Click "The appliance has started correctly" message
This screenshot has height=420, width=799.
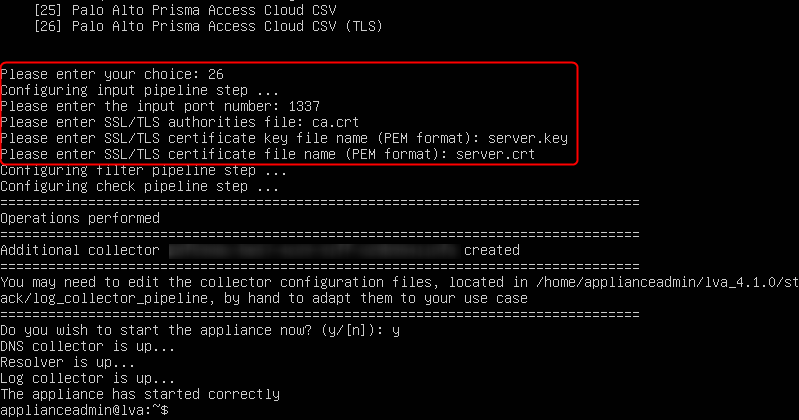139,394
